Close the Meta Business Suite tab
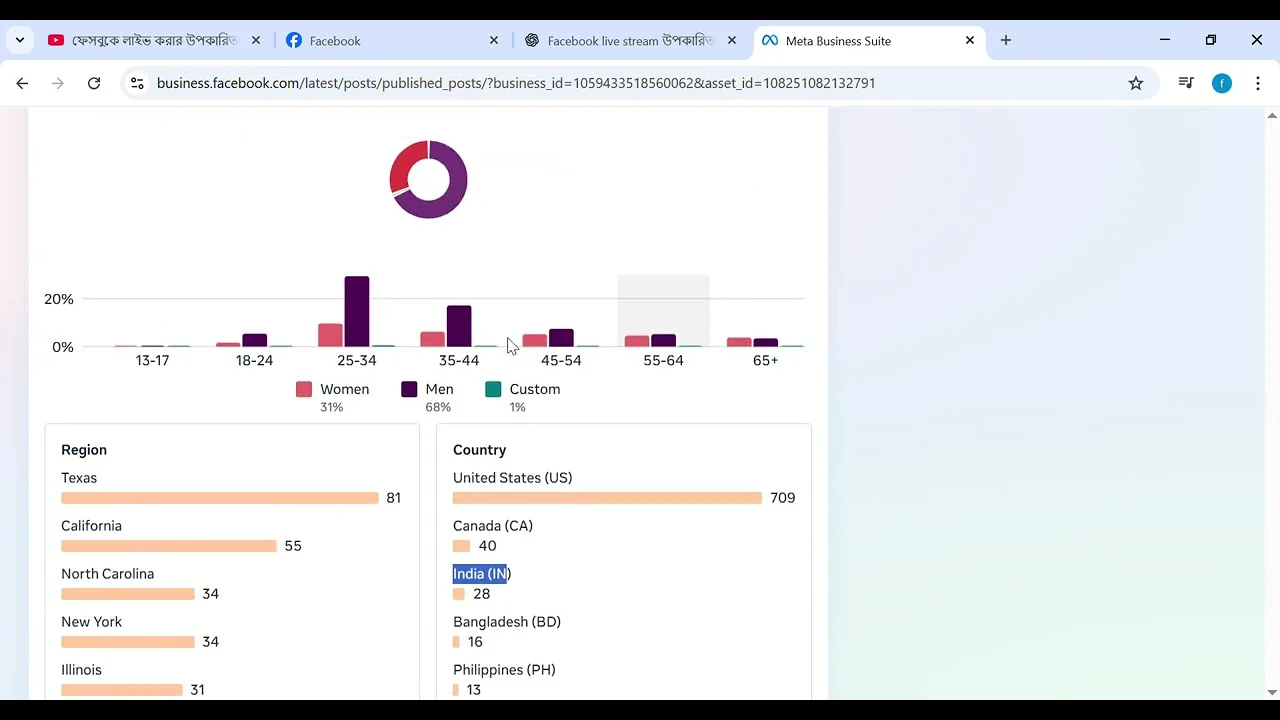The image size is (1280, 720). [969, 40]
